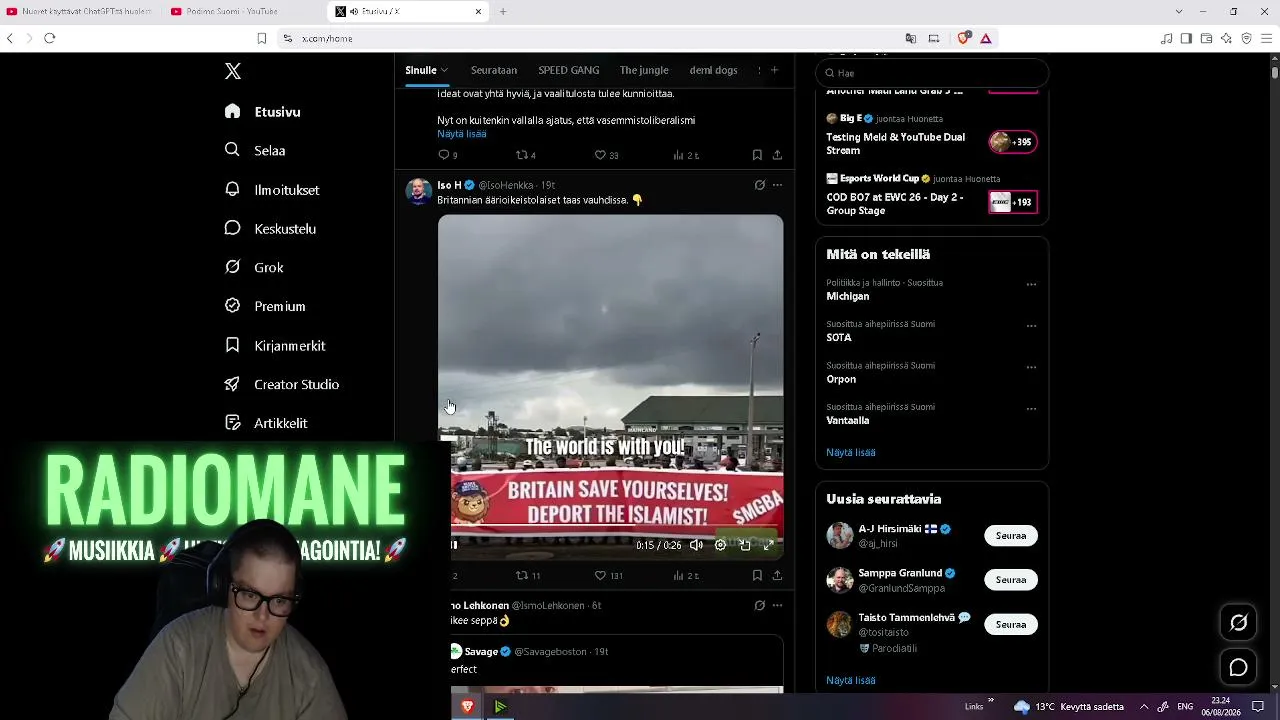1280x720 pixels.
Task: Add a new timeline tab with plus
Action: [774, 70]
